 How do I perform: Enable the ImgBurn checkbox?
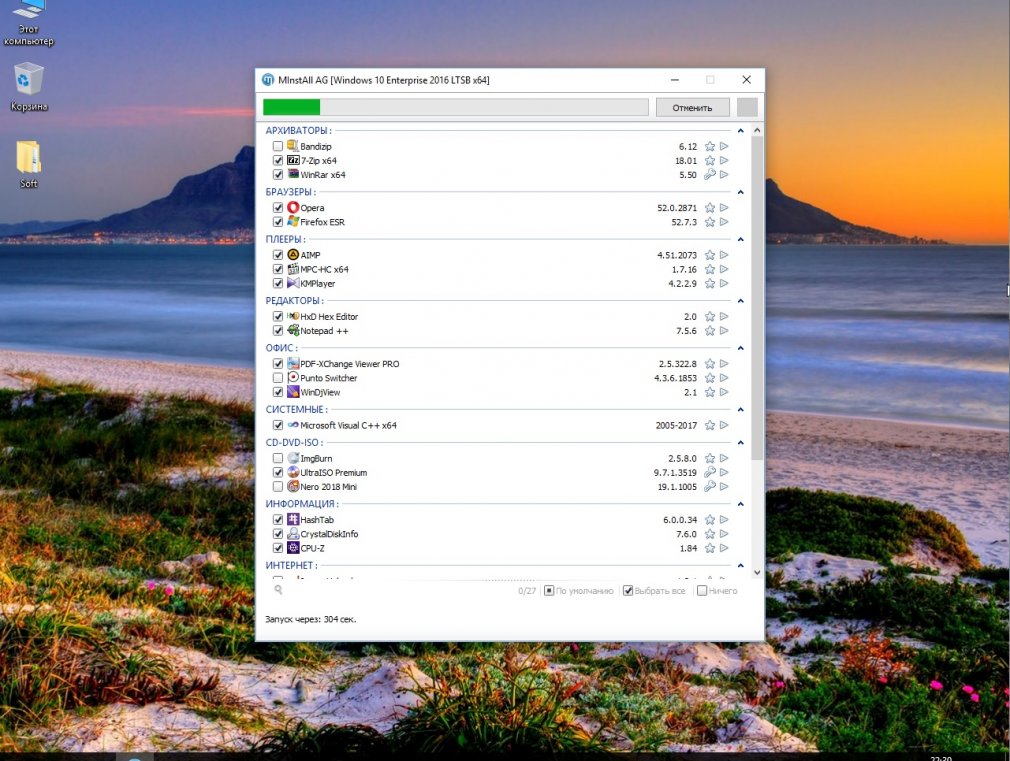pyautogui.click(x=278, y=458)
